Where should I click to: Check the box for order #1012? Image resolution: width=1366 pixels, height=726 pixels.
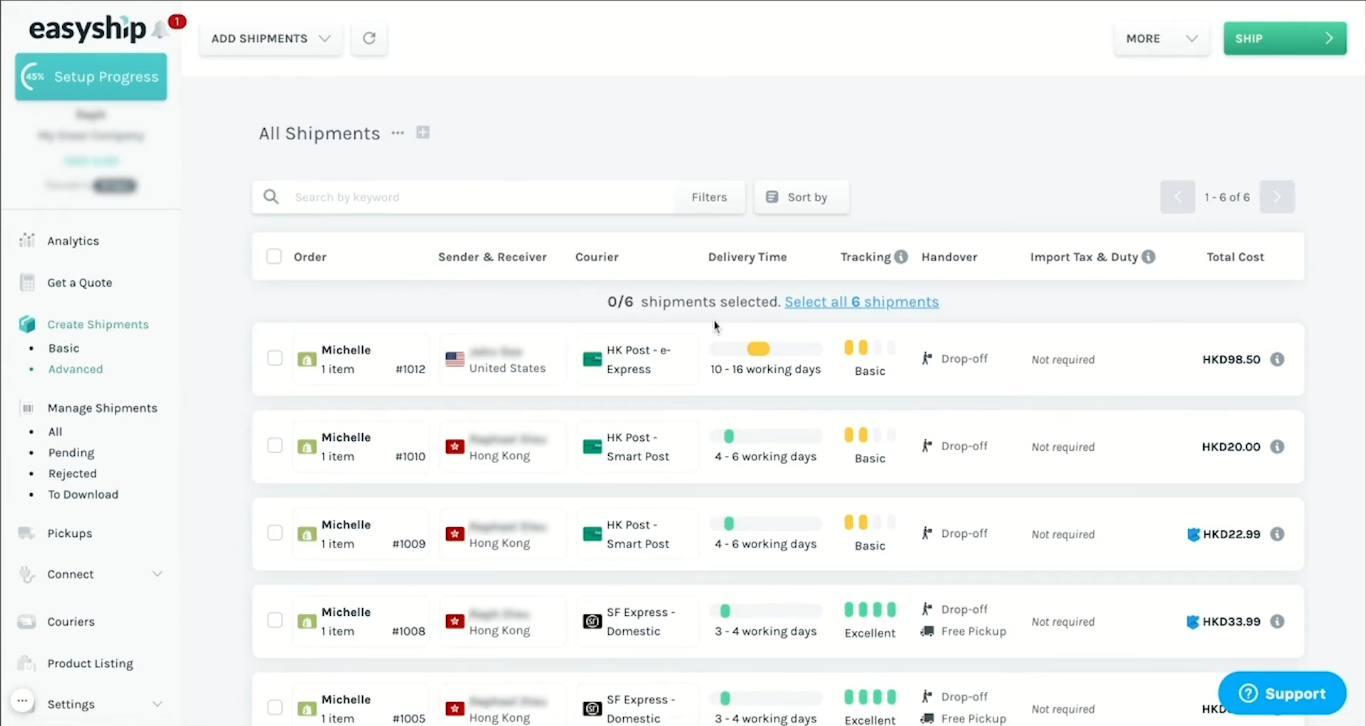274,358
